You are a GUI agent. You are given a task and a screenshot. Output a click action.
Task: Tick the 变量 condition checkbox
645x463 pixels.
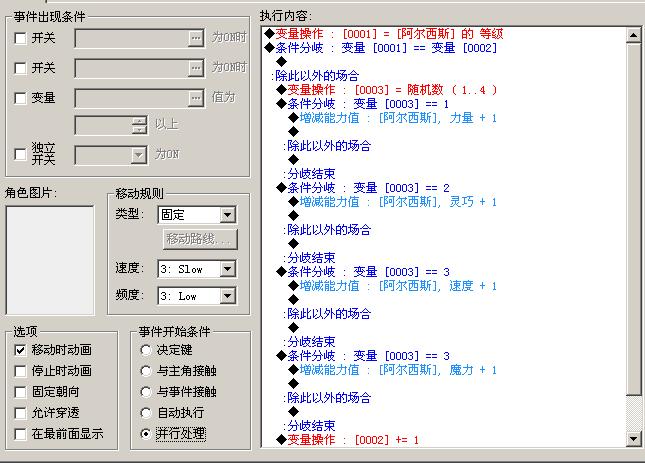coord(20,98)
